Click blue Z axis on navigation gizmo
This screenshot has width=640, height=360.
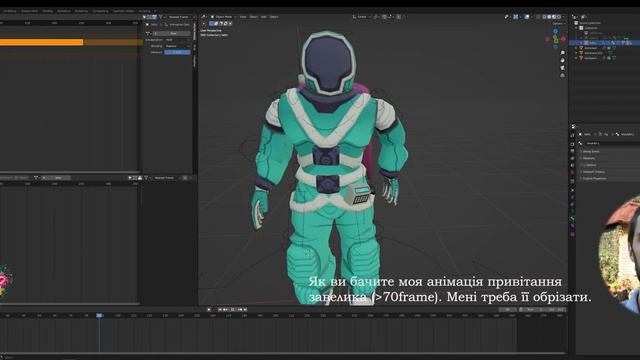[556, 31]
